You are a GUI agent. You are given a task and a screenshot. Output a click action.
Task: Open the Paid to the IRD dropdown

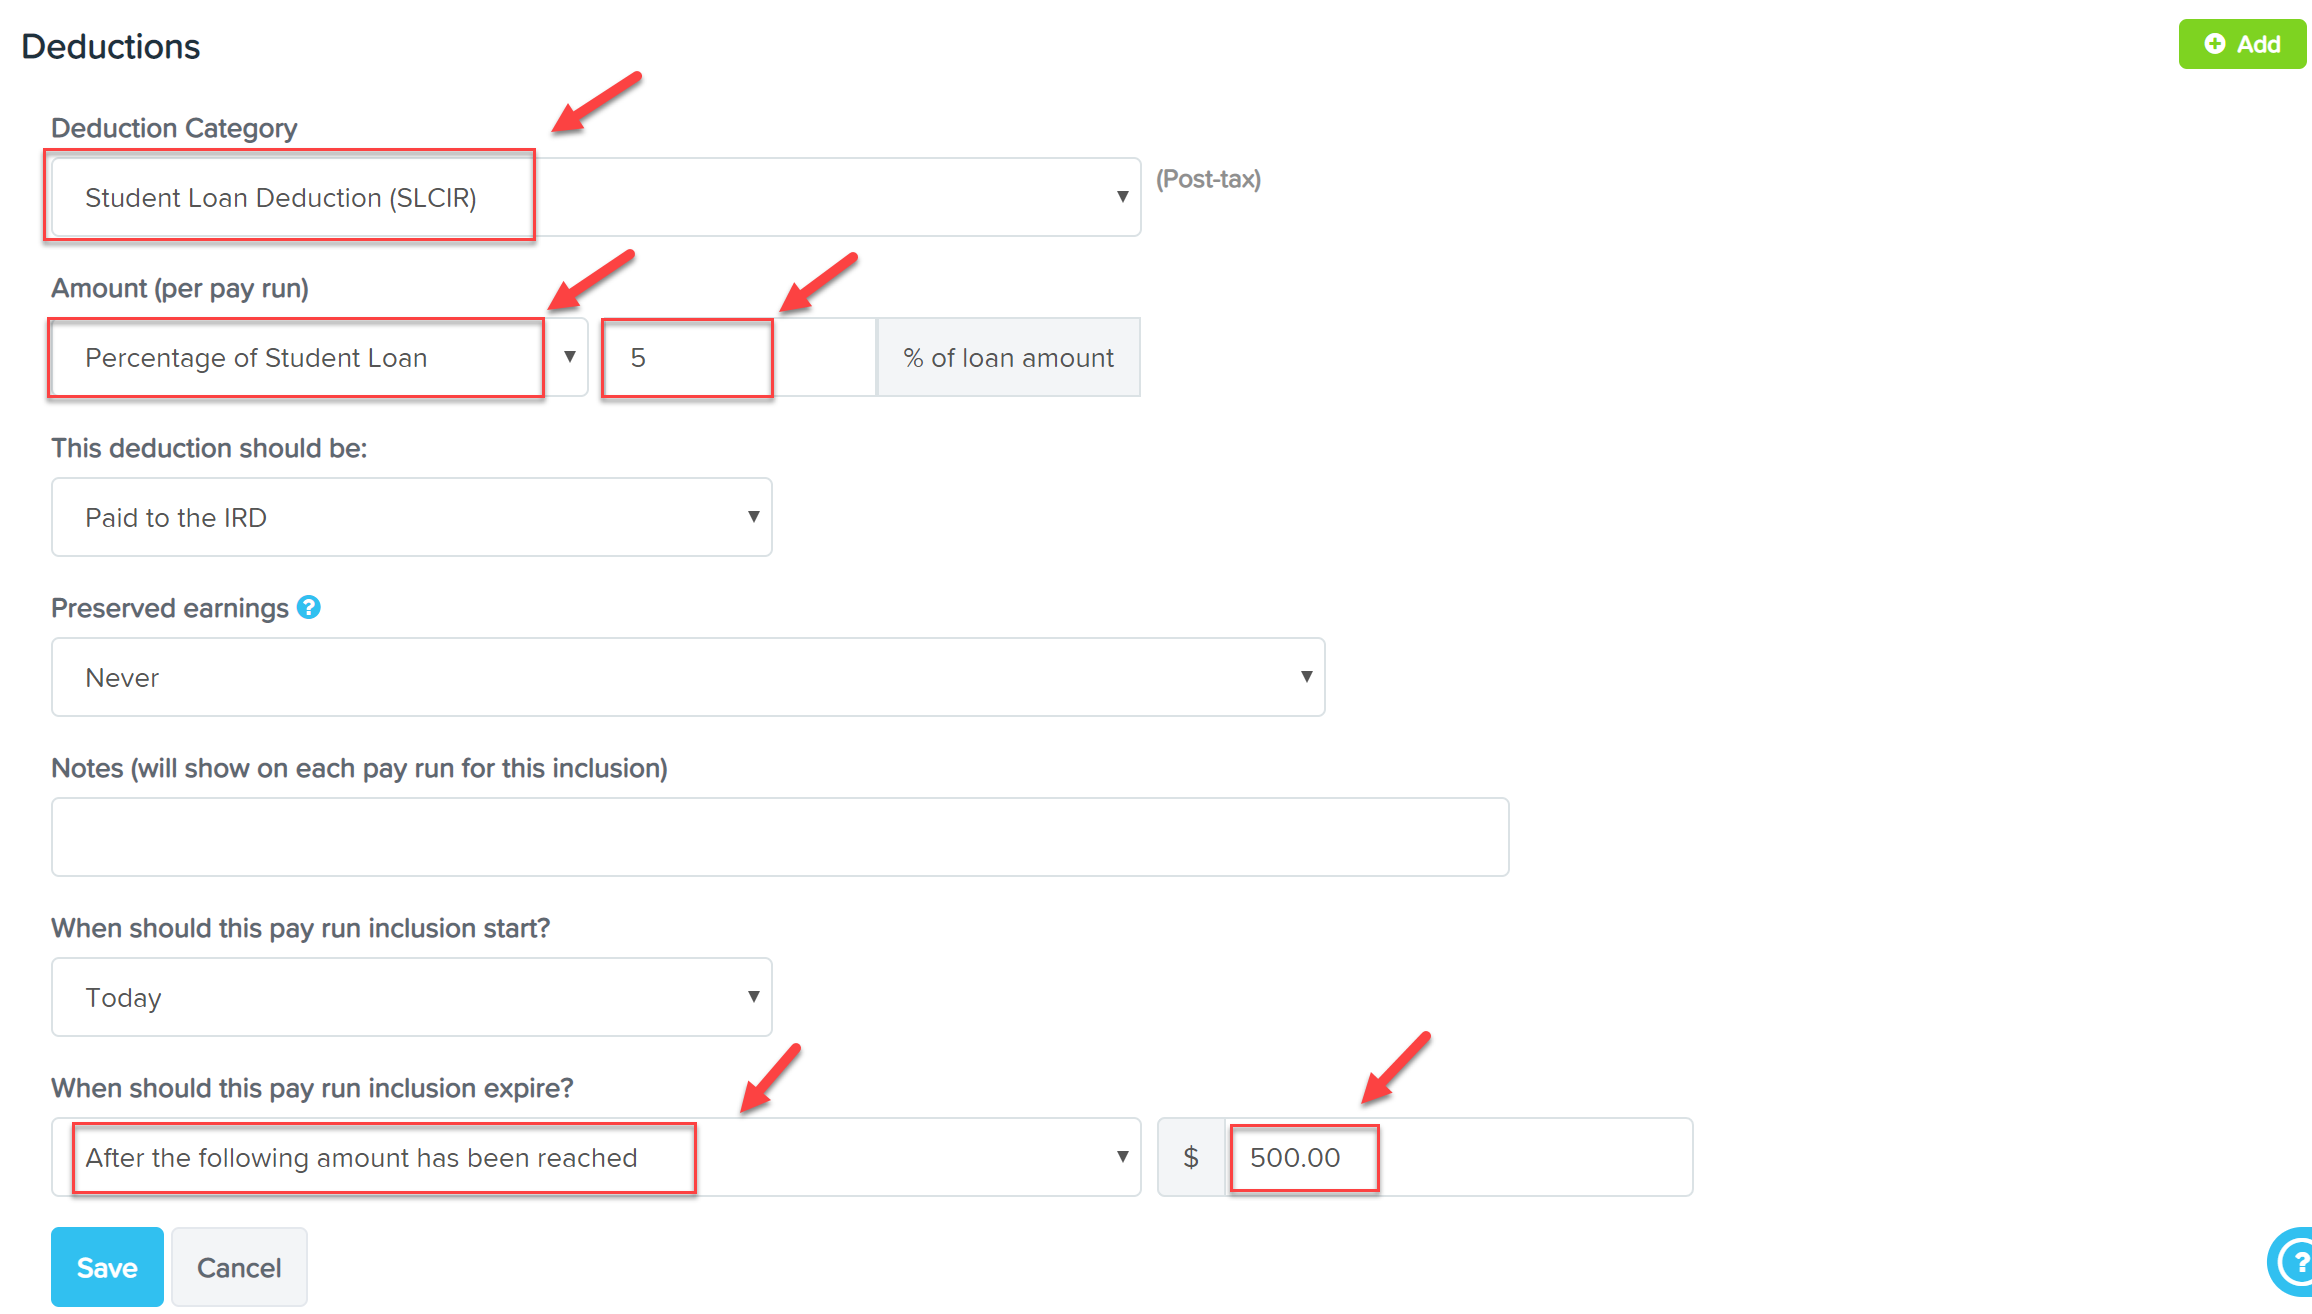[x=412, y=517]
